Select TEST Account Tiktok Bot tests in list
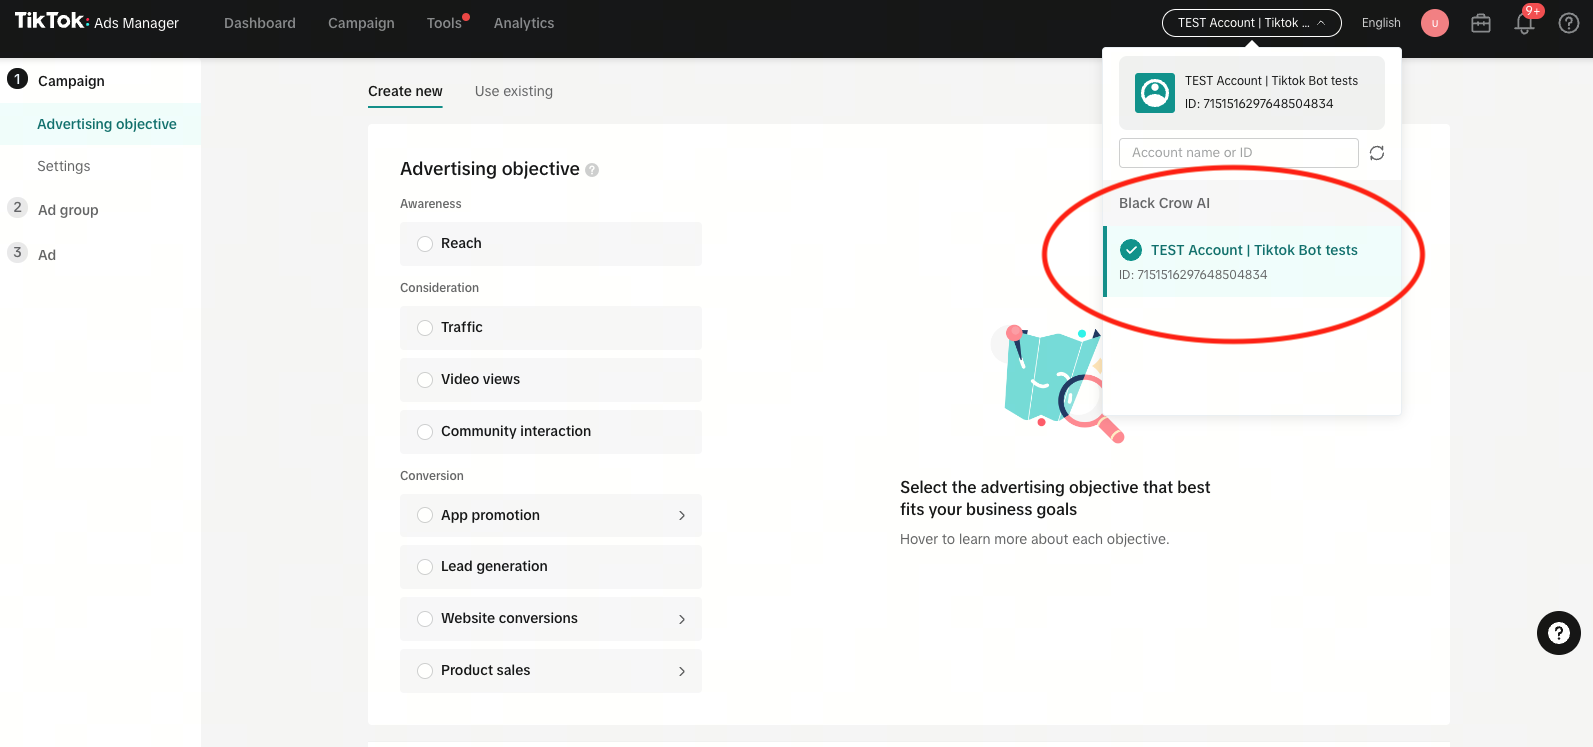This screenshot has width=1593, height=747. 1252,261
